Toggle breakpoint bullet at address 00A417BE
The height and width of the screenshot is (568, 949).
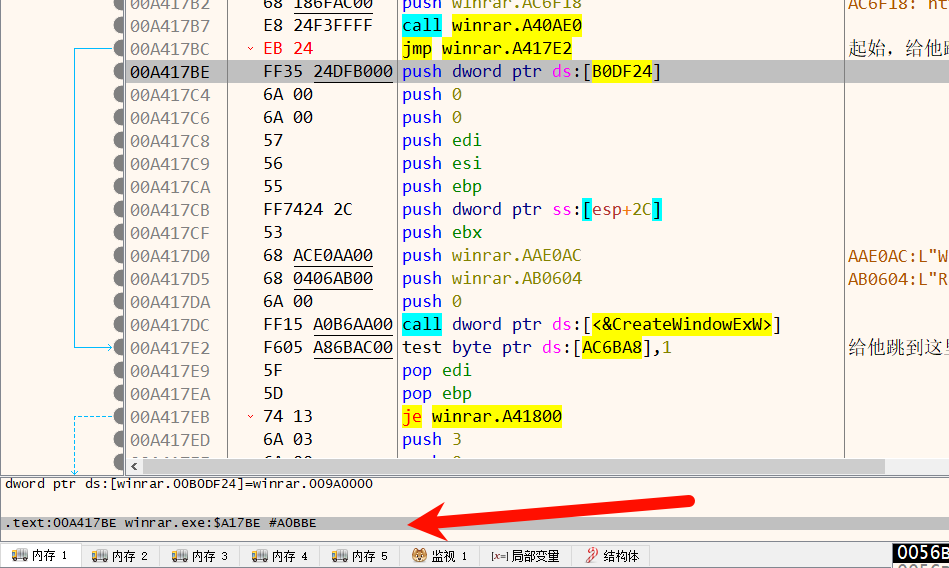coord(118,71)
